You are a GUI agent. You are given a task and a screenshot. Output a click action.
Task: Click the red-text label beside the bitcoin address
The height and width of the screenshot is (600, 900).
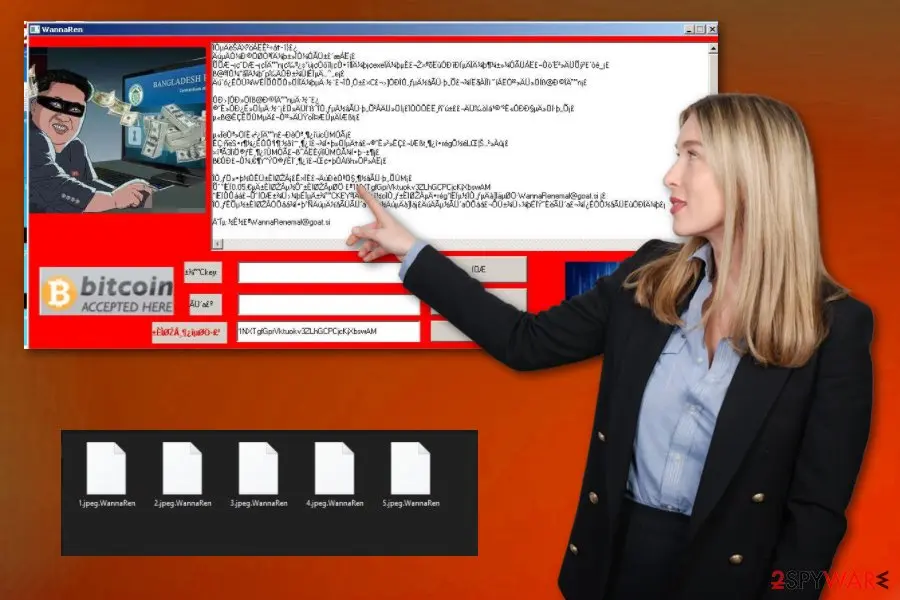pos(189,332)
